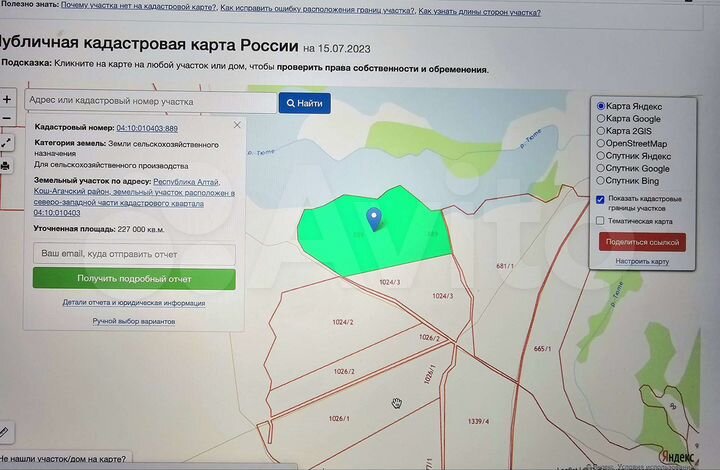The image size is (720, 470).
Task: Open link Как исправить ошибку расположения границ
Action: click(317, 9)
